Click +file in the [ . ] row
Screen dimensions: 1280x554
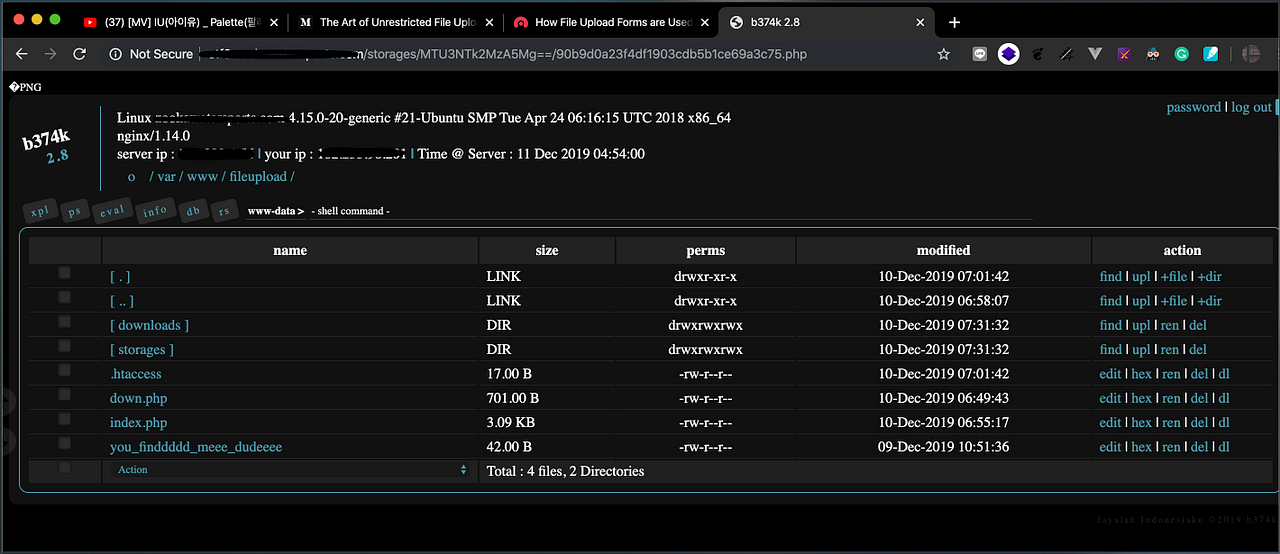click(1174, 276)
